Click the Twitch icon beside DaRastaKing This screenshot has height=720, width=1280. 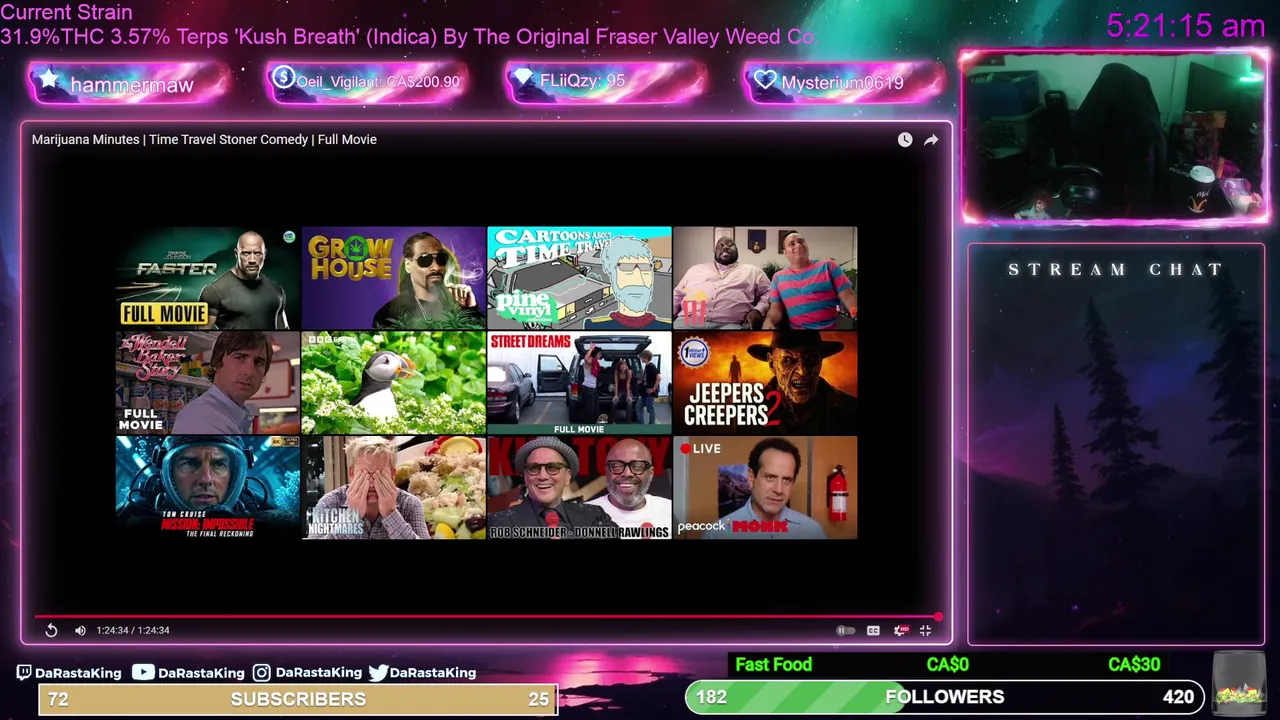point(24,673)
